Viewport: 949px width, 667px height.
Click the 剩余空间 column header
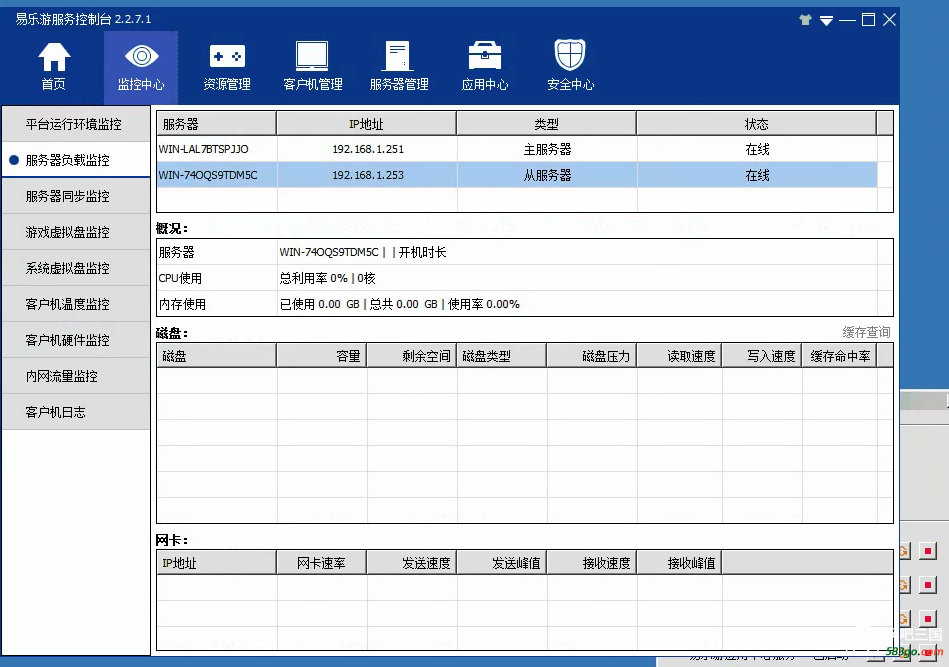coord(412,356)
